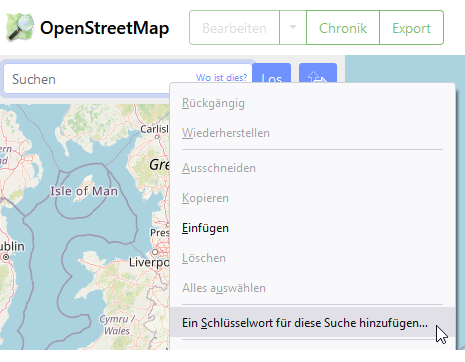Open the Chronik tab
465x362 pixels.
343,28
